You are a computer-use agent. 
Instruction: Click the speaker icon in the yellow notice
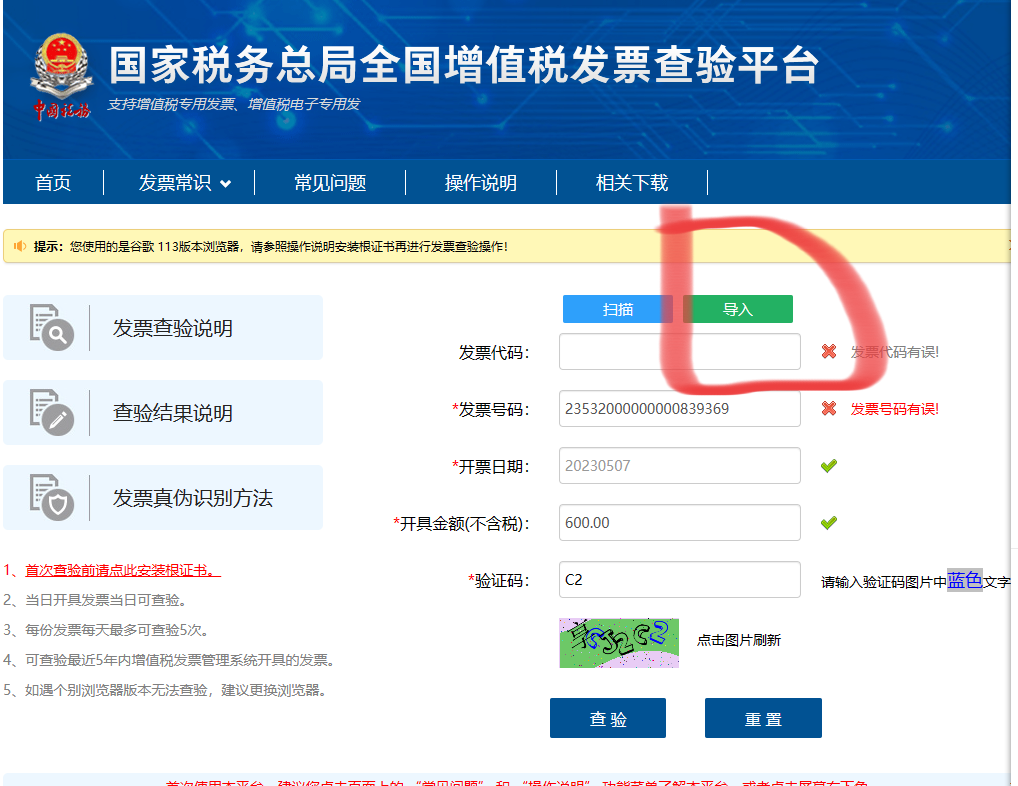(20, 246)
